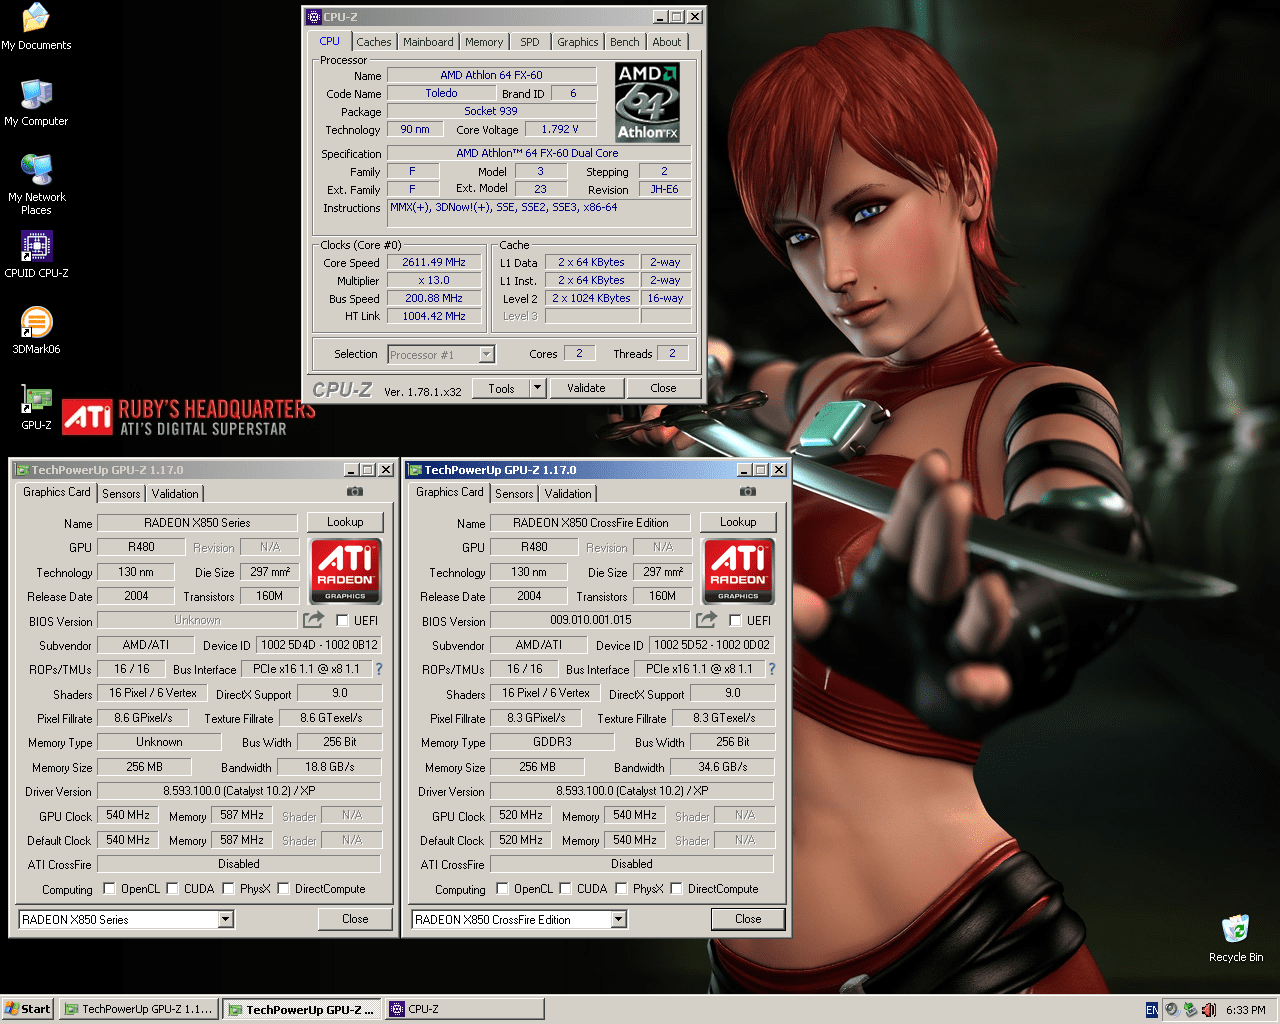
Task: Switch to Mainboard tab in CPU-Z
Action: pos(428,42)
